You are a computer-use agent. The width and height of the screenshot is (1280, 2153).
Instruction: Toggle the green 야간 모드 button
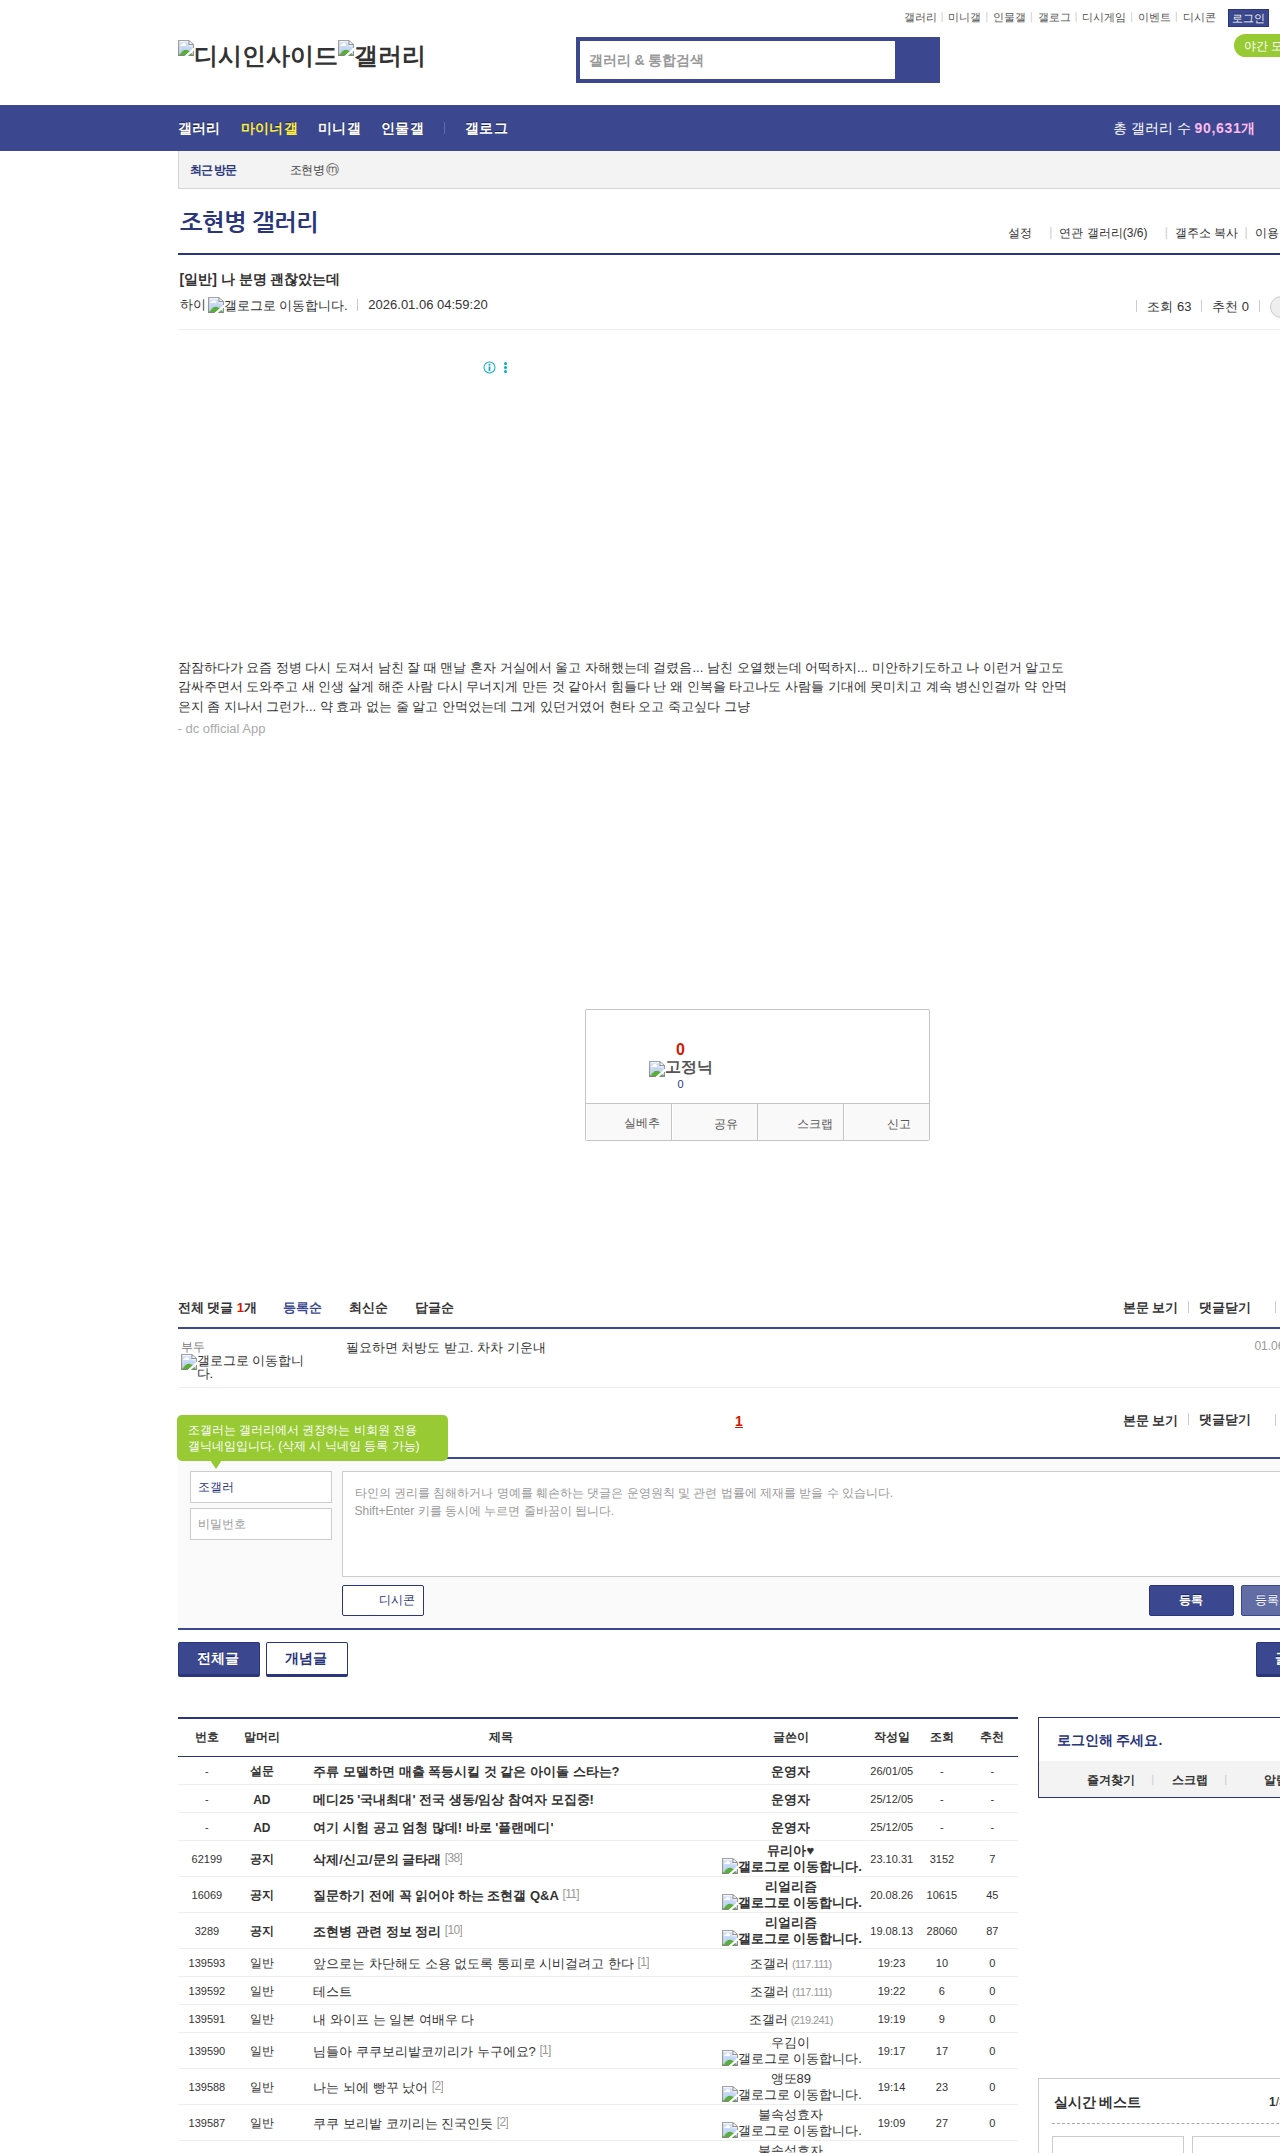click(1257, 46)
